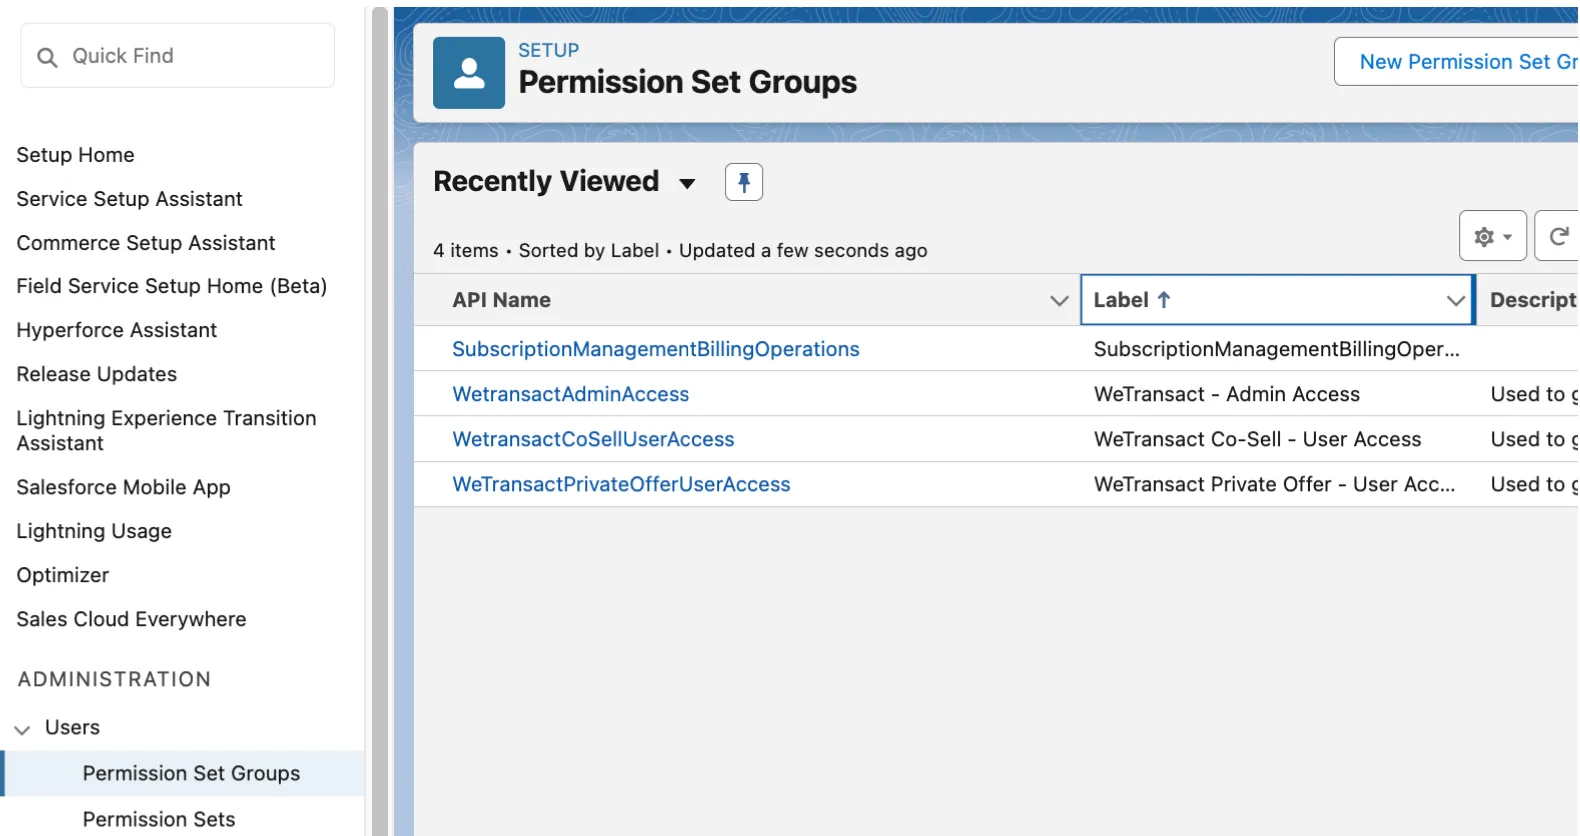This screenshot has width=1580, height=836.
Task: Sort by the Description column header
Action: (x=1533, y=300)
